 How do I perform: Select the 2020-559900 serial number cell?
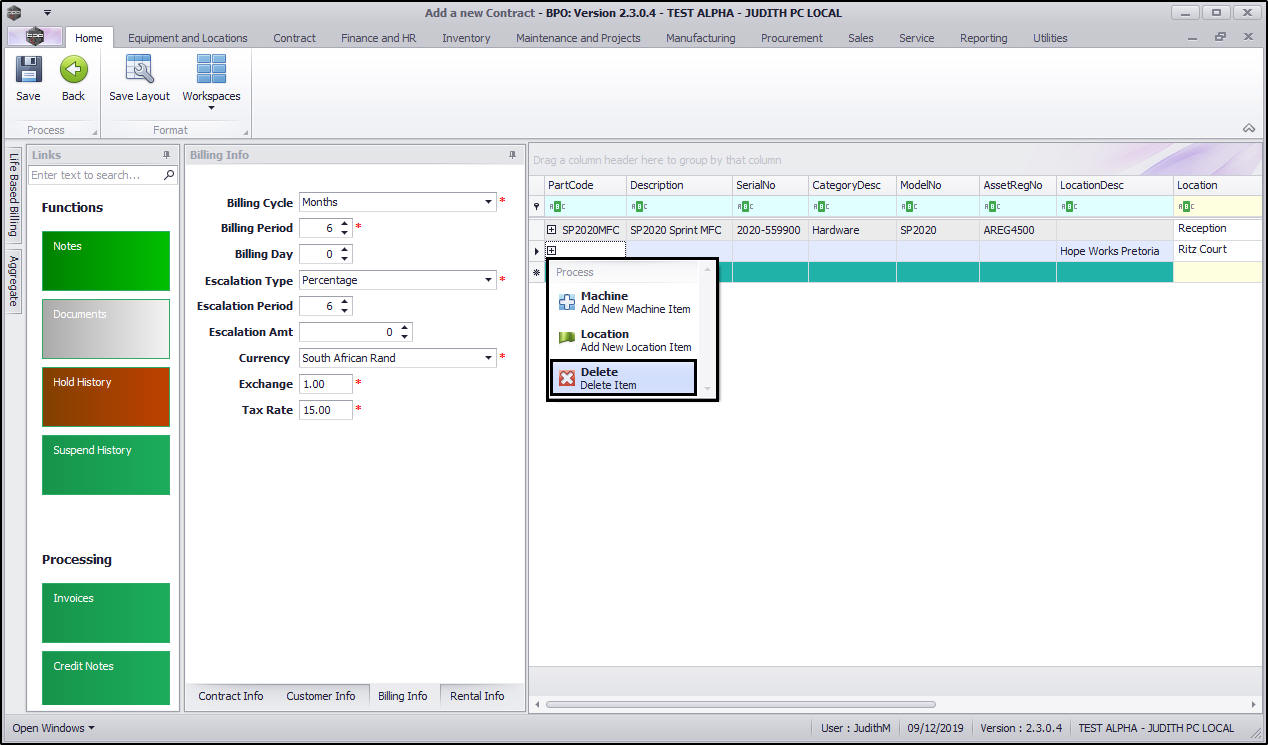pos(768,230)
